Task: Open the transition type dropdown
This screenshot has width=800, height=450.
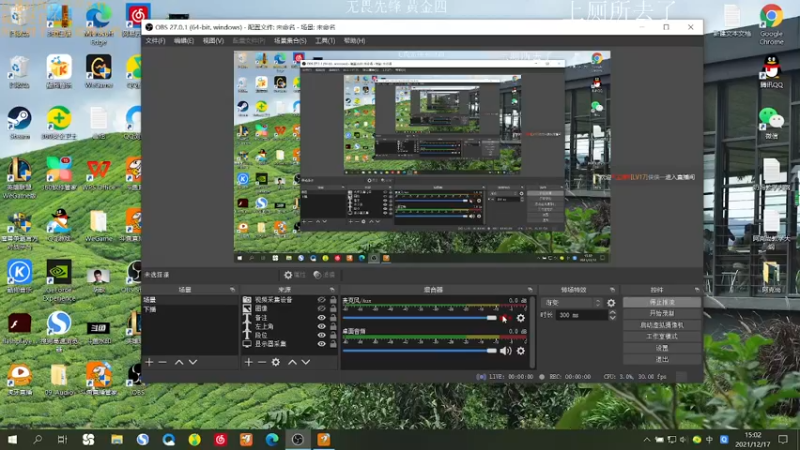Action: coord(571,303)
